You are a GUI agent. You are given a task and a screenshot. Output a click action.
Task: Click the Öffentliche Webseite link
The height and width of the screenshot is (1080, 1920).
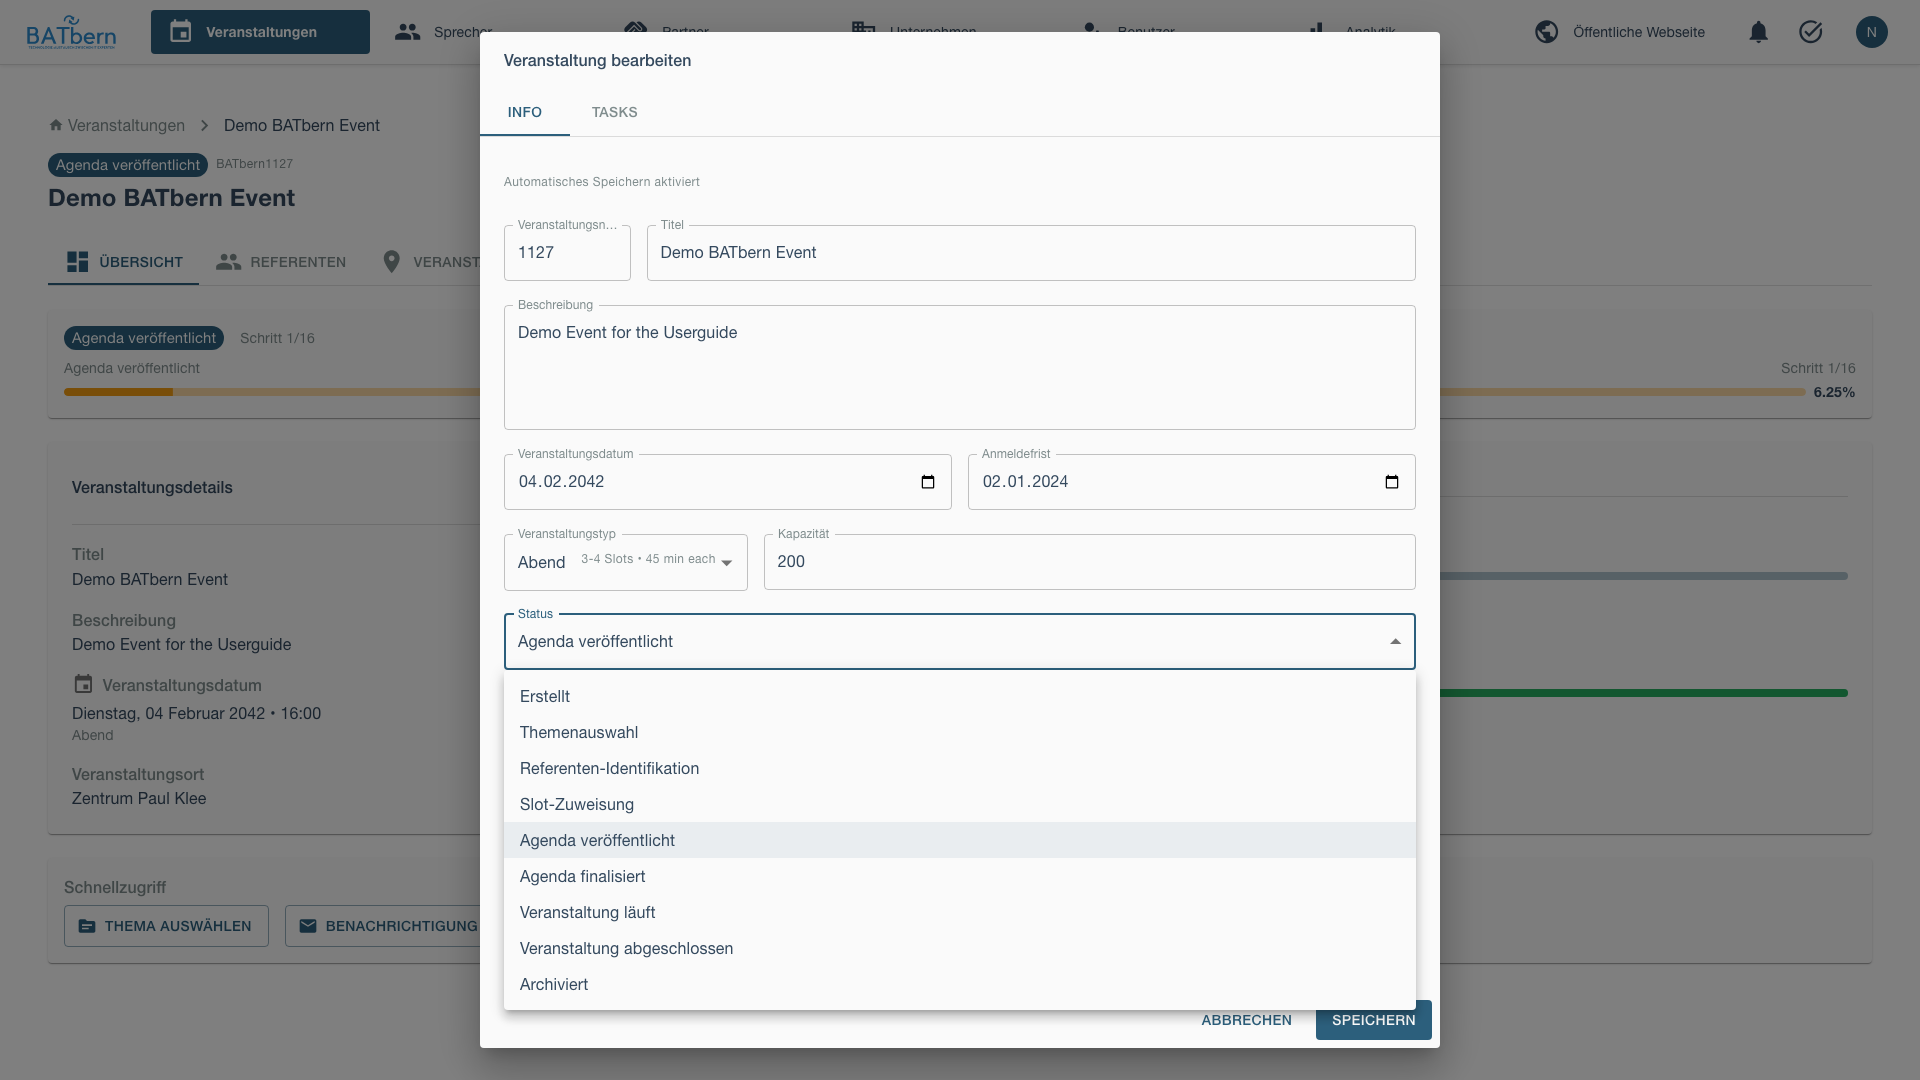(x=1638, y=32)
